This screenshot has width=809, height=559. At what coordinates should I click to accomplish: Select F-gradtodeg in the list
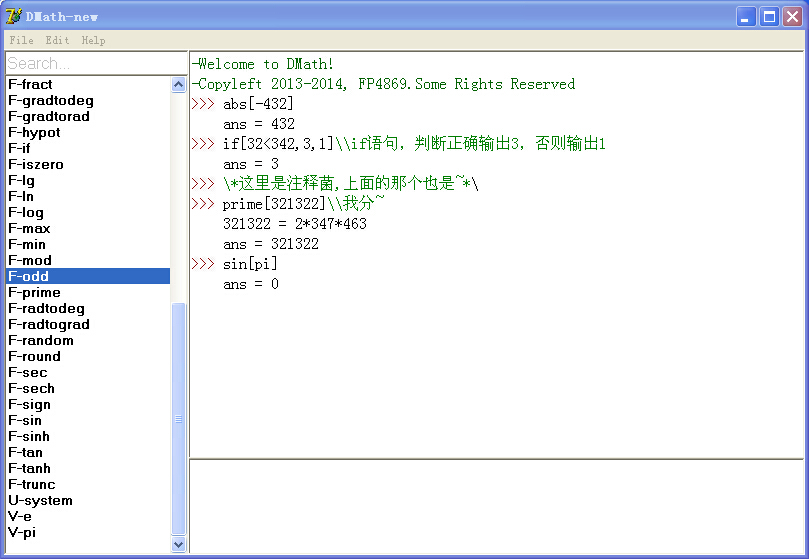(x=88, y=100)
